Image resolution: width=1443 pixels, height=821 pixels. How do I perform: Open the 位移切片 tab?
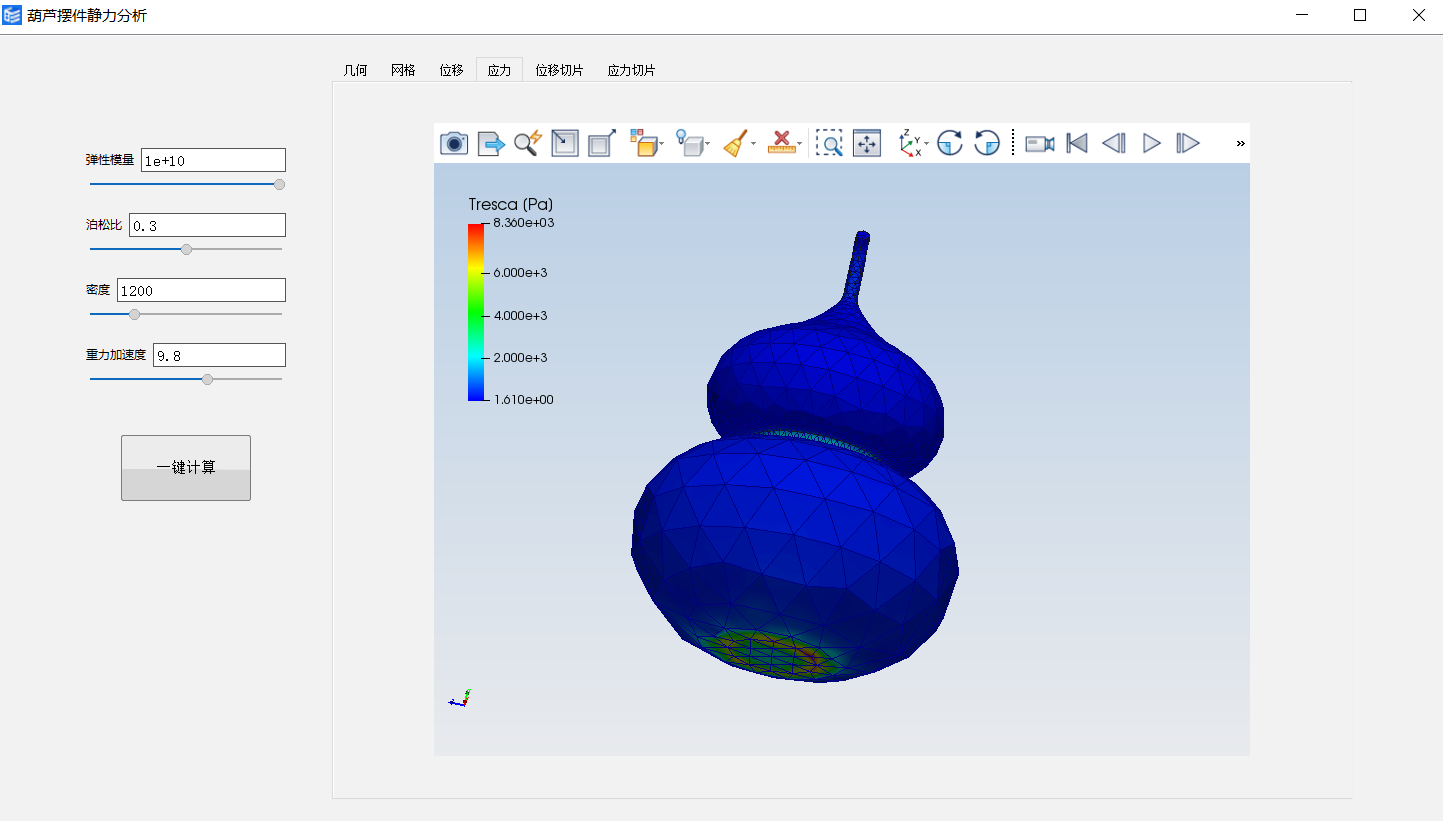tap(559, 70)
